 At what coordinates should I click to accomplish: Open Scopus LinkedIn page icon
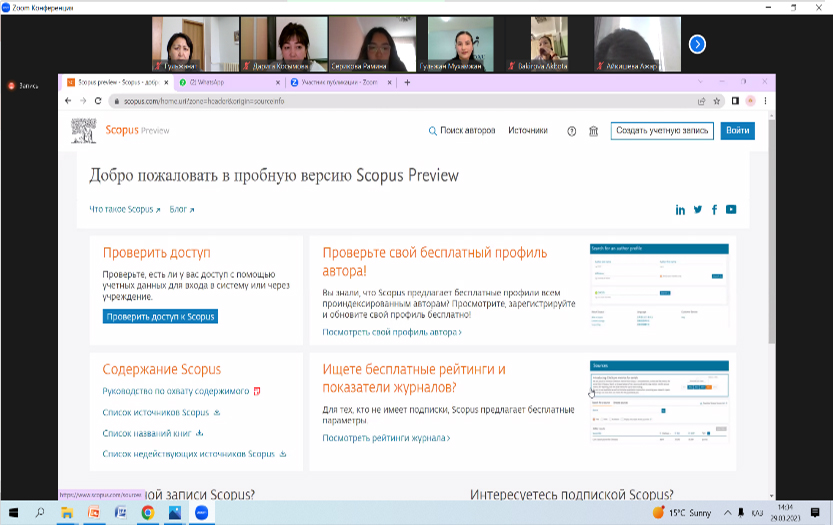click(x=681, y=209)
